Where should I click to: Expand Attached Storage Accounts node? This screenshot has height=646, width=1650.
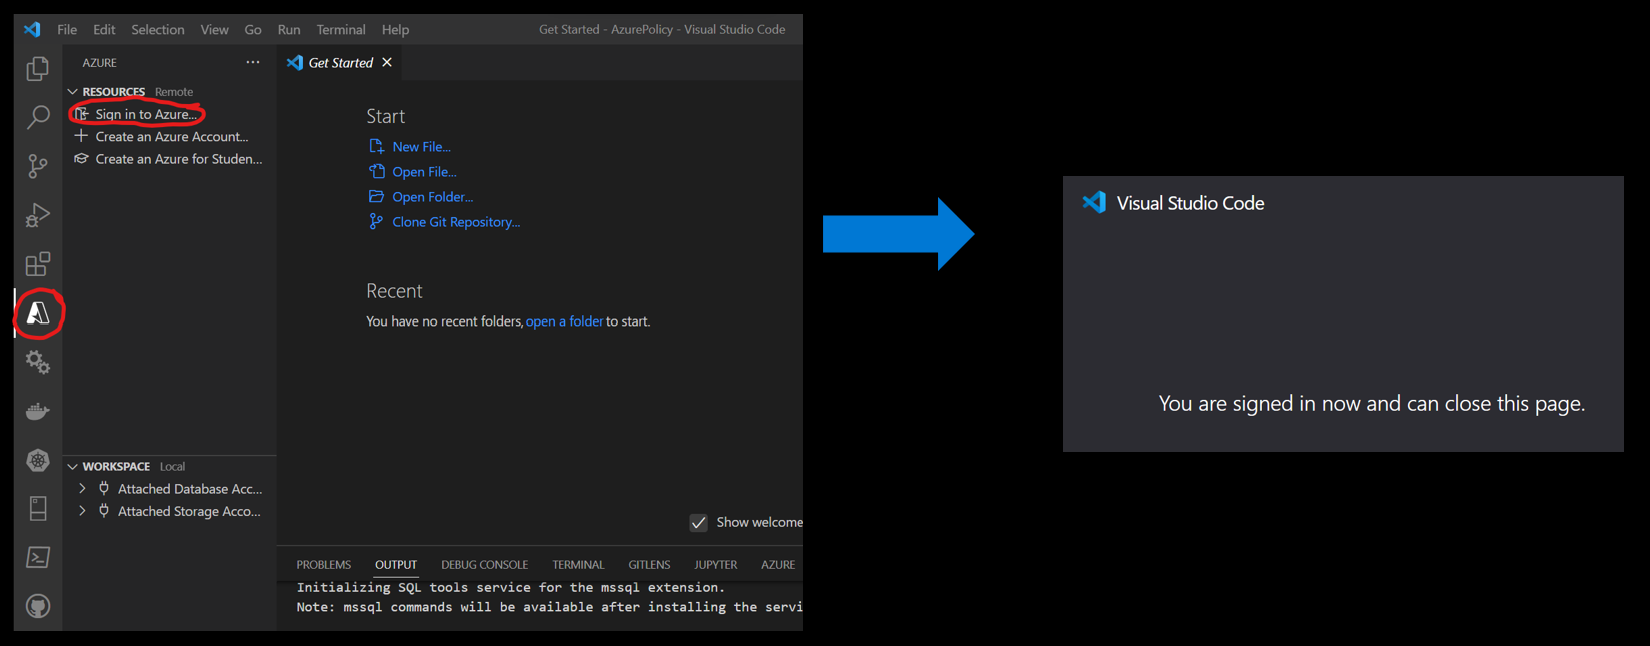click(x=82, y=510)
